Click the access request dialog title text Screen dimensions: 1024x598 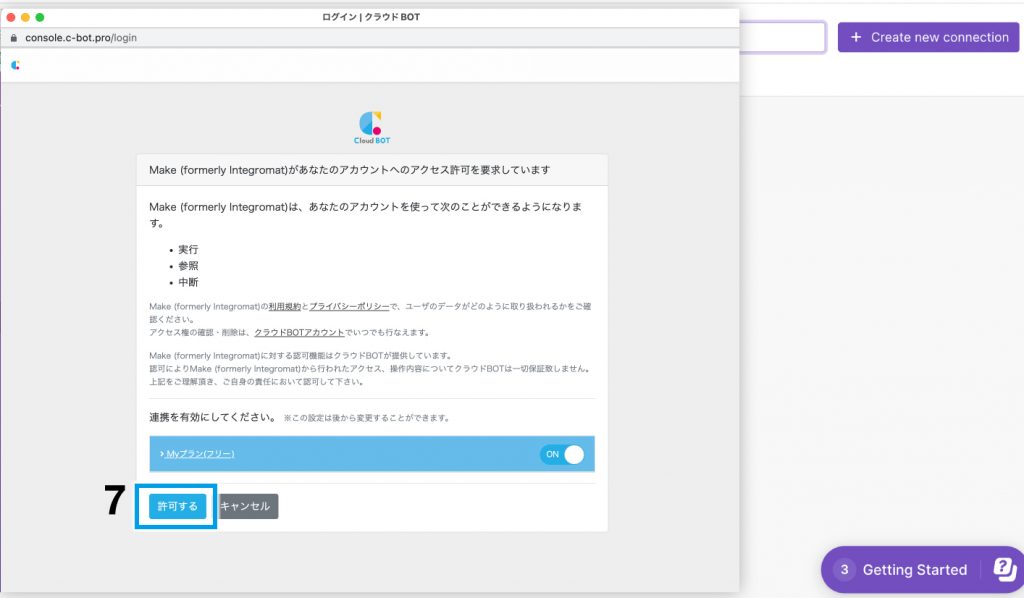(x=349, y=170)
